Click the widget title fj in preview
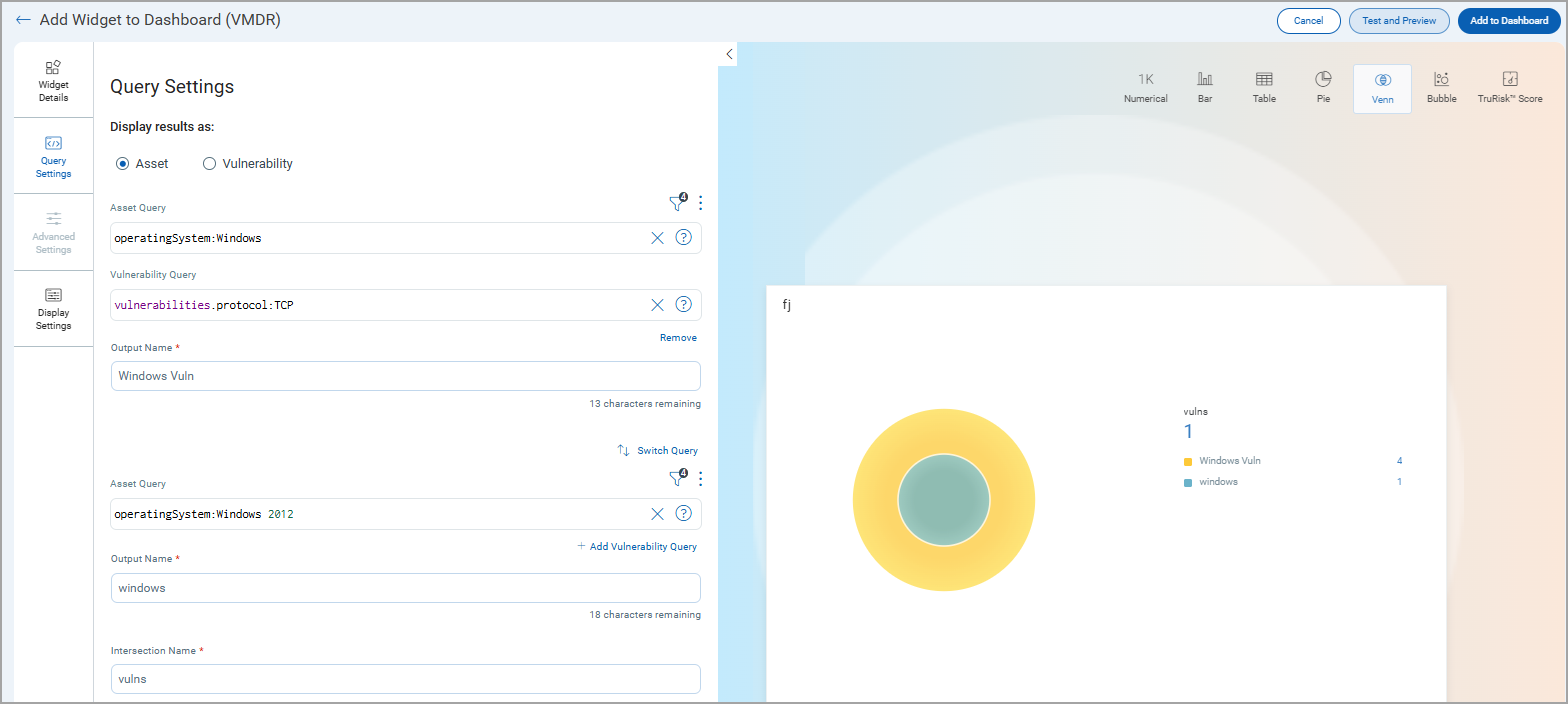Viewport: 1568px width, 704px height. click(787, 305)
